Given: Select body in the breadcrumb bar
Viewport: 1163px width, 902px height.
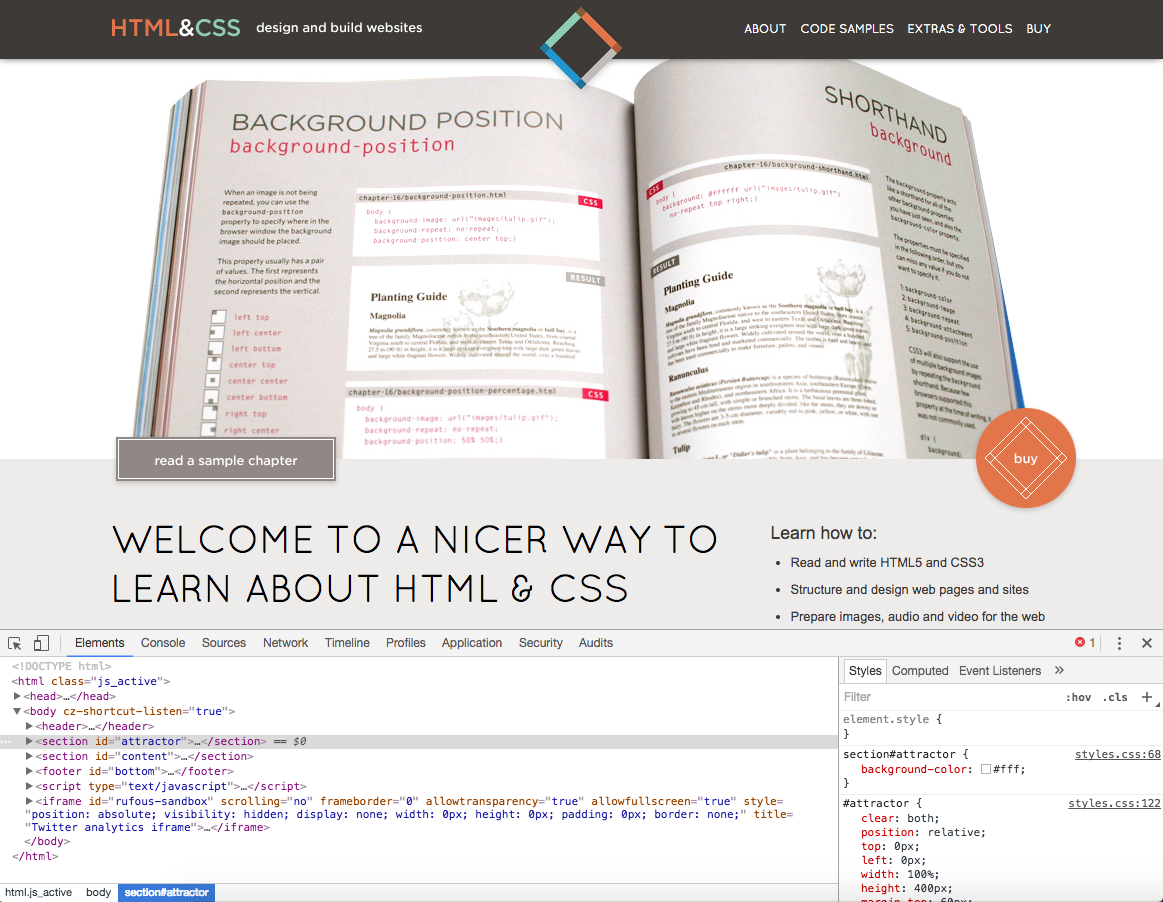Looking at the screenshot, I should coord(98,892).
